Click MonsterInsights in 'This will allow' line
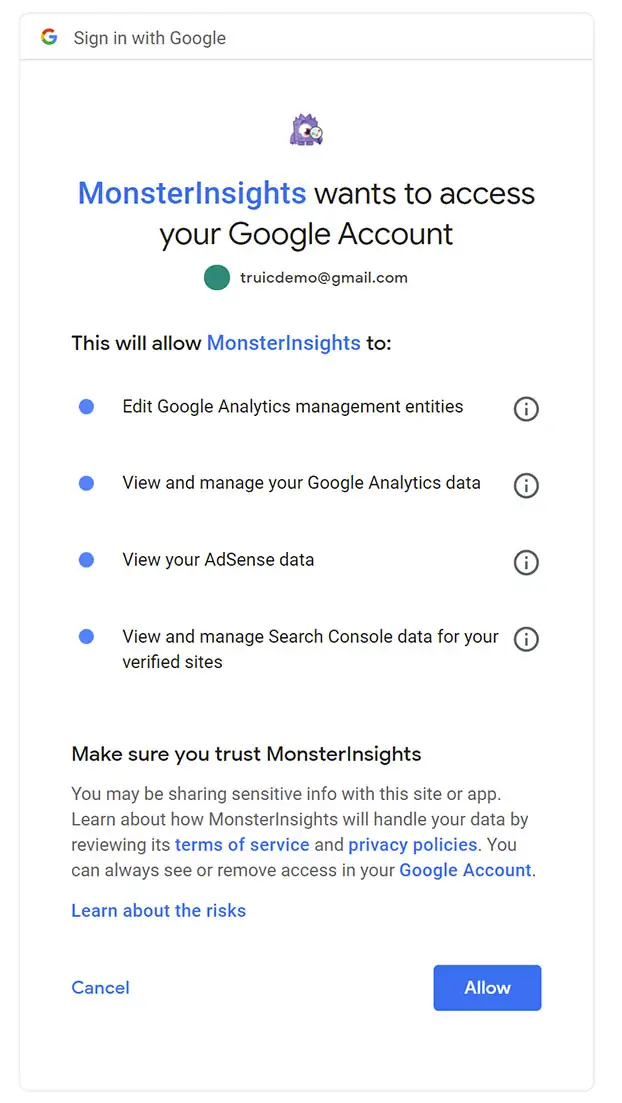 [x=284, y=343]
